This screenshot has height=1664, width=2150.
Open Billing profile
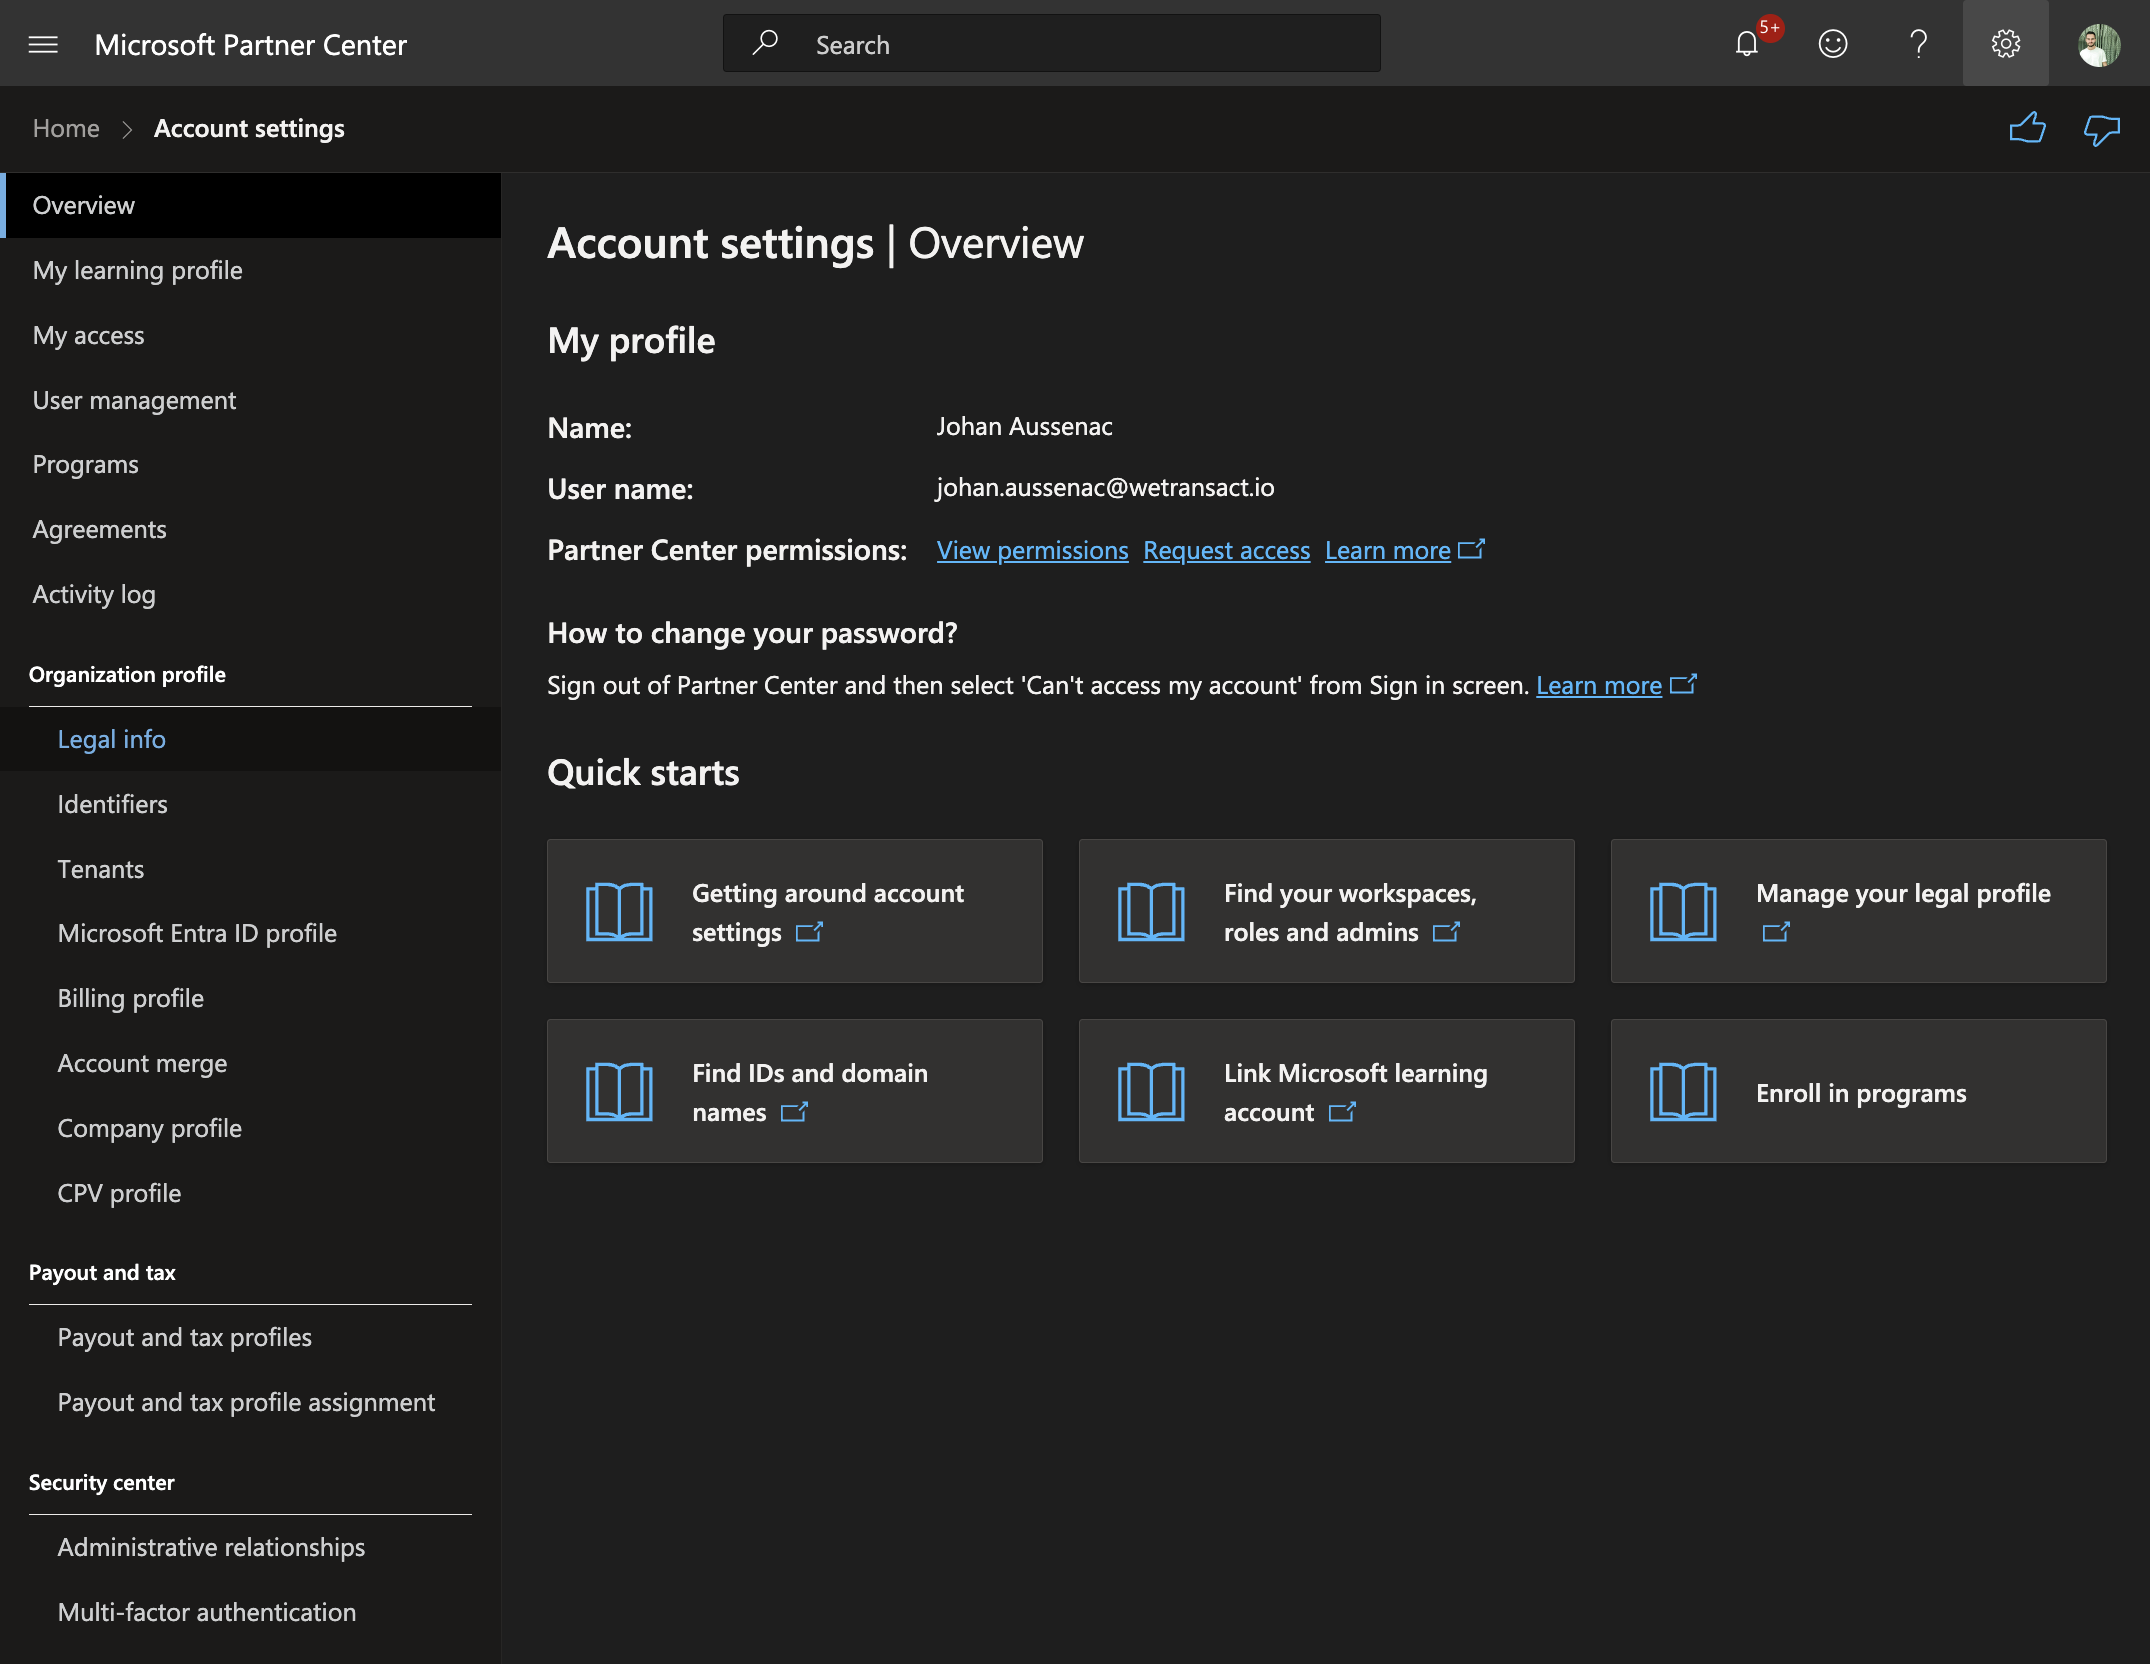pos(250,998)
